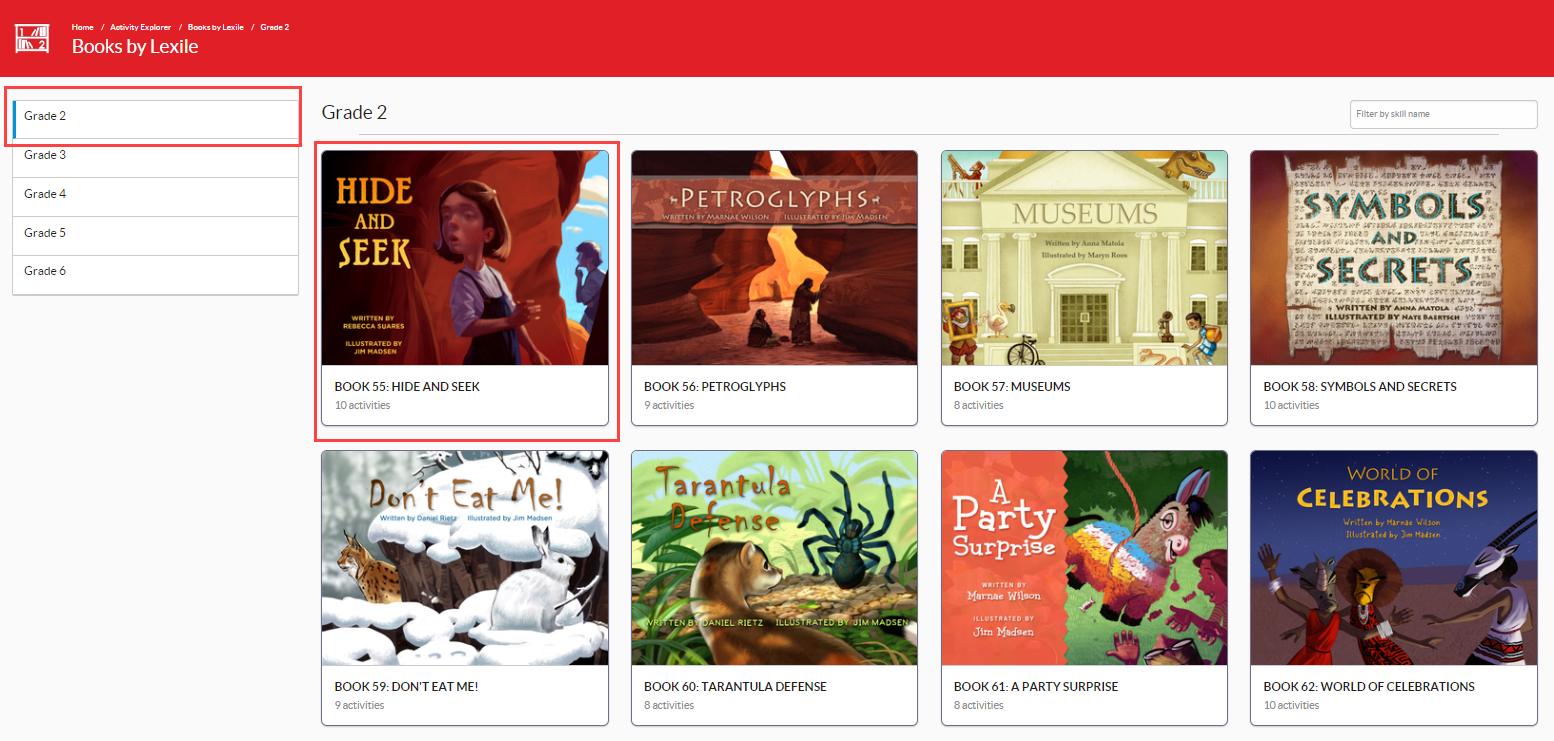Viewport: 1554px width, 741px height.
Task: Open Books by Lexile breadcrumb link
Action: click(215, 27)
